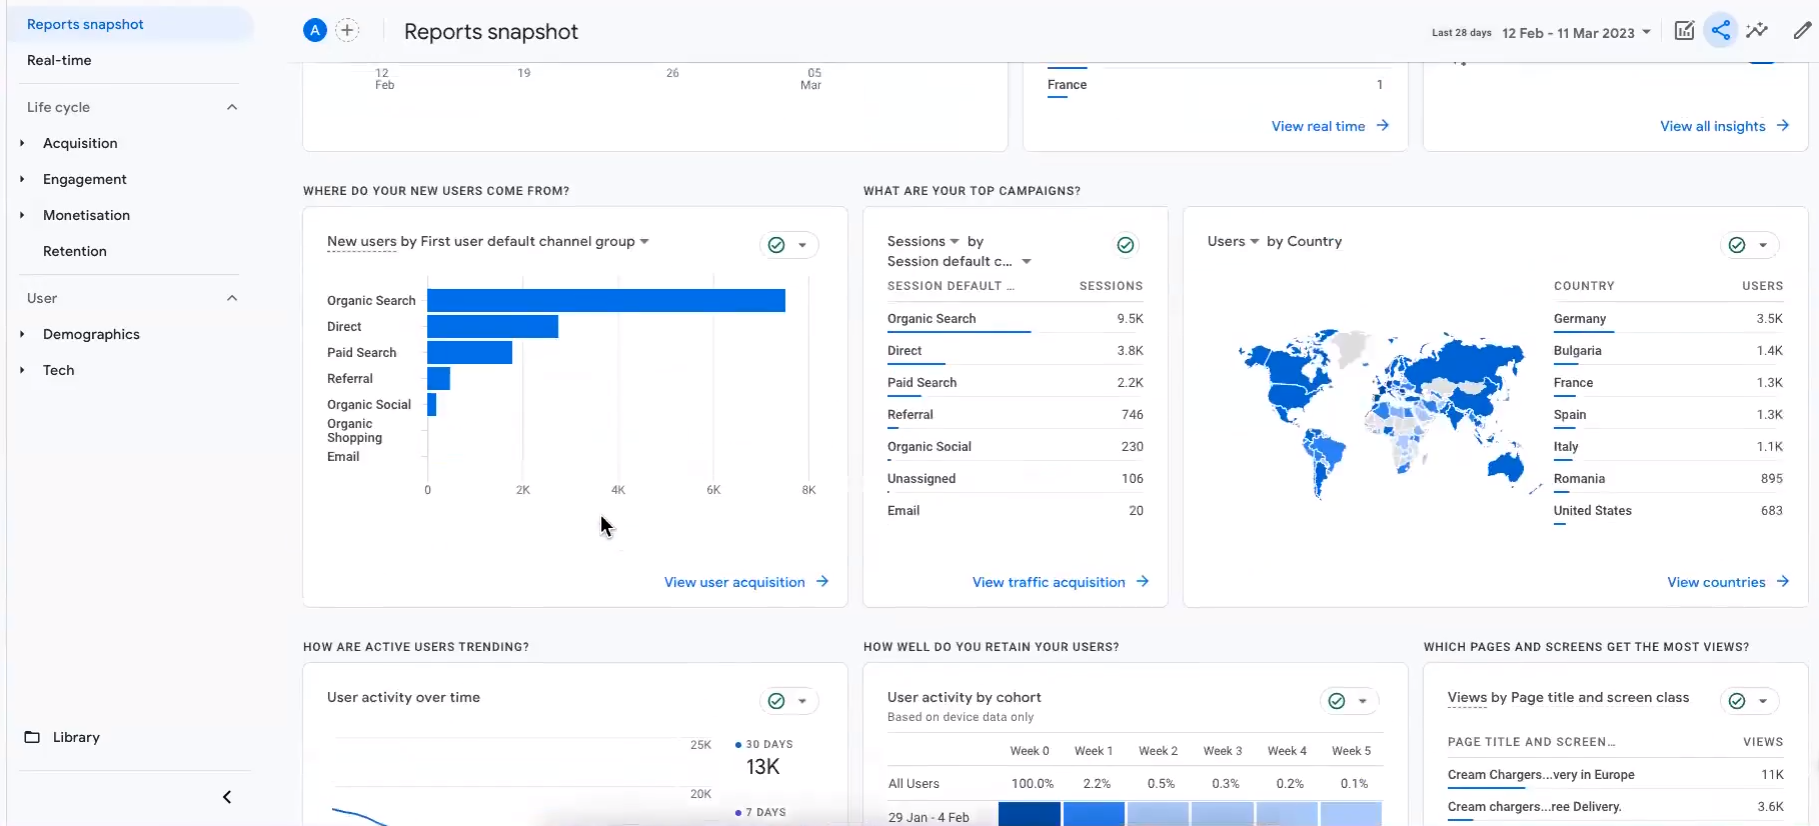
Task: Collapse the sidebar with the left chevron
Action: point(227,797)
